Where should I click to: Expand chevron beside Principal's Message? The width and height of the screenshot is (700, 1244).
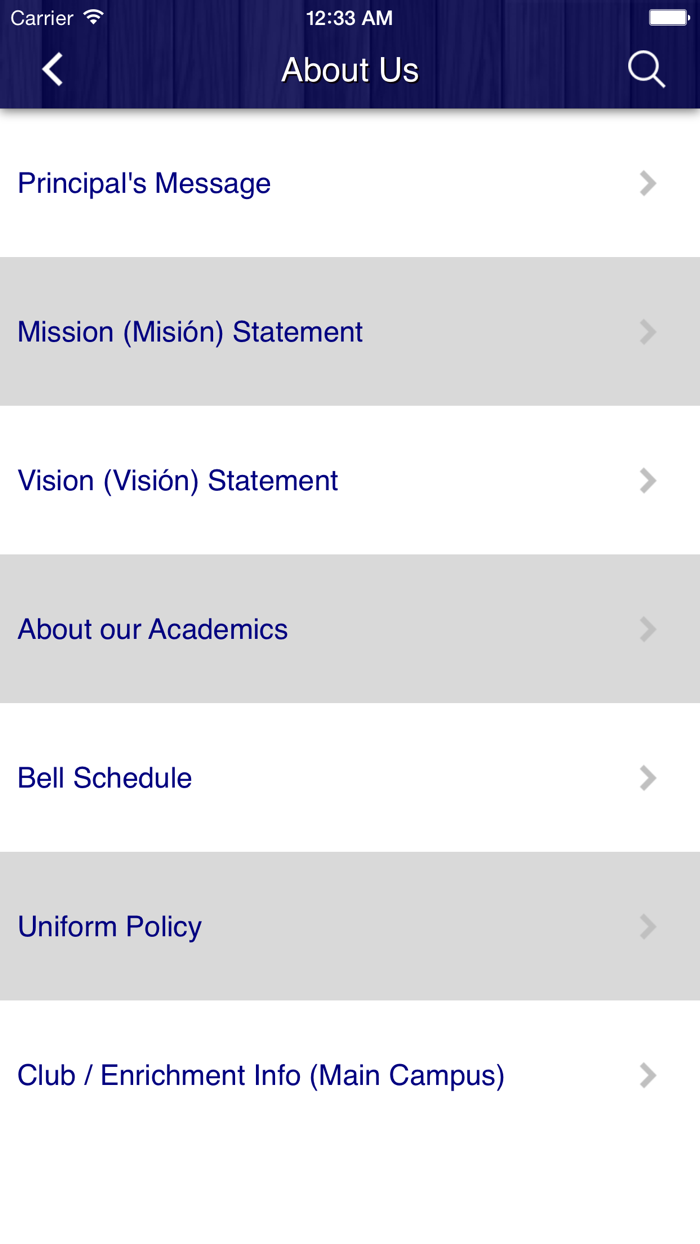click(x=648, y=183)
